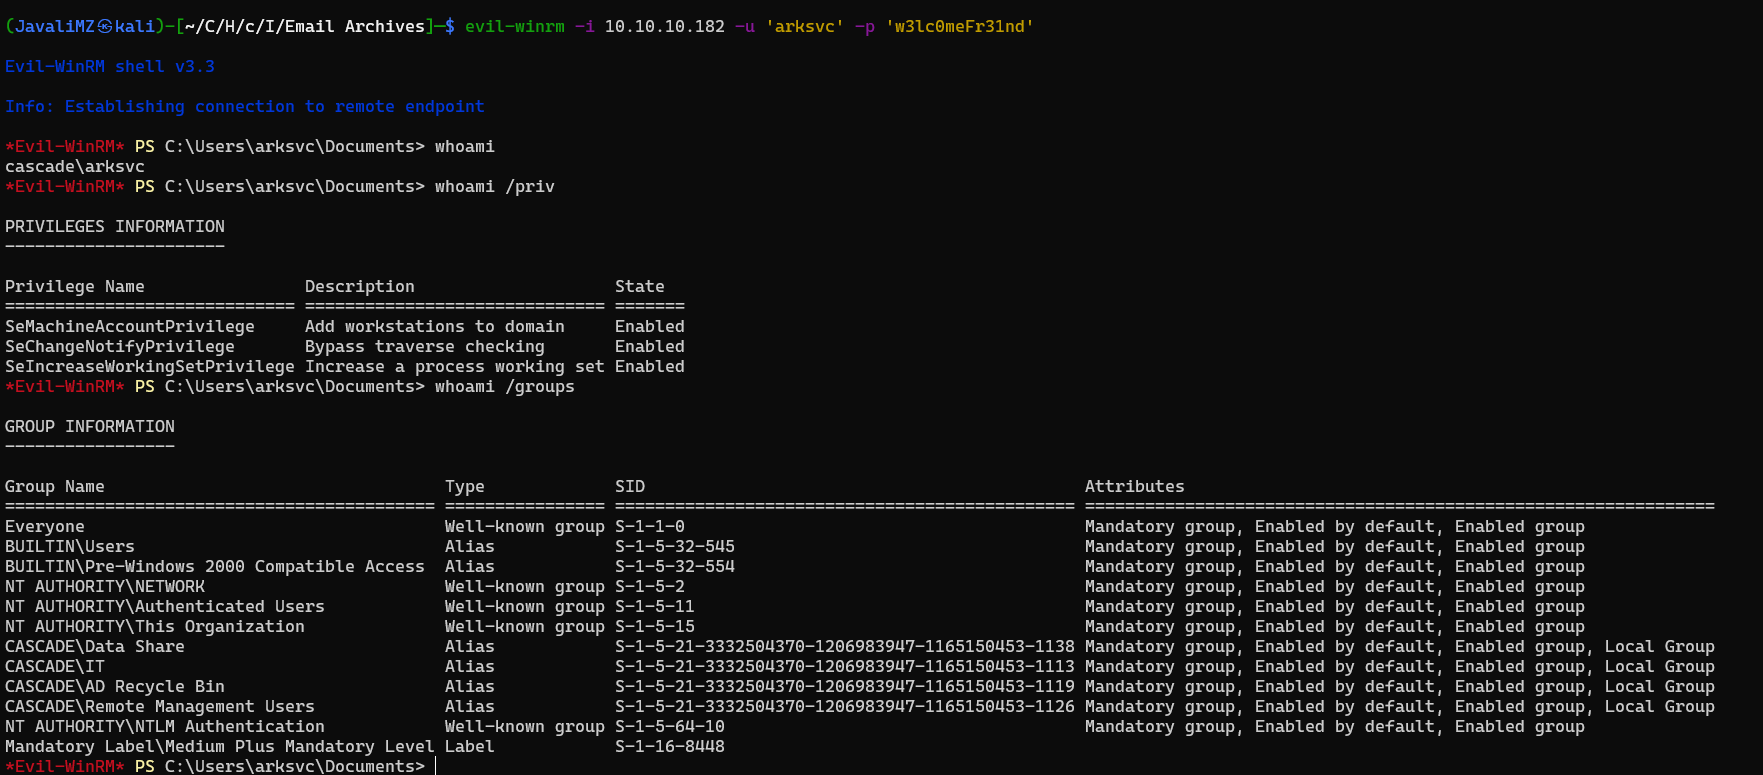Click 'Add workstations to domain' description
The image size is (1763, 775).
[x=435, y=326]
